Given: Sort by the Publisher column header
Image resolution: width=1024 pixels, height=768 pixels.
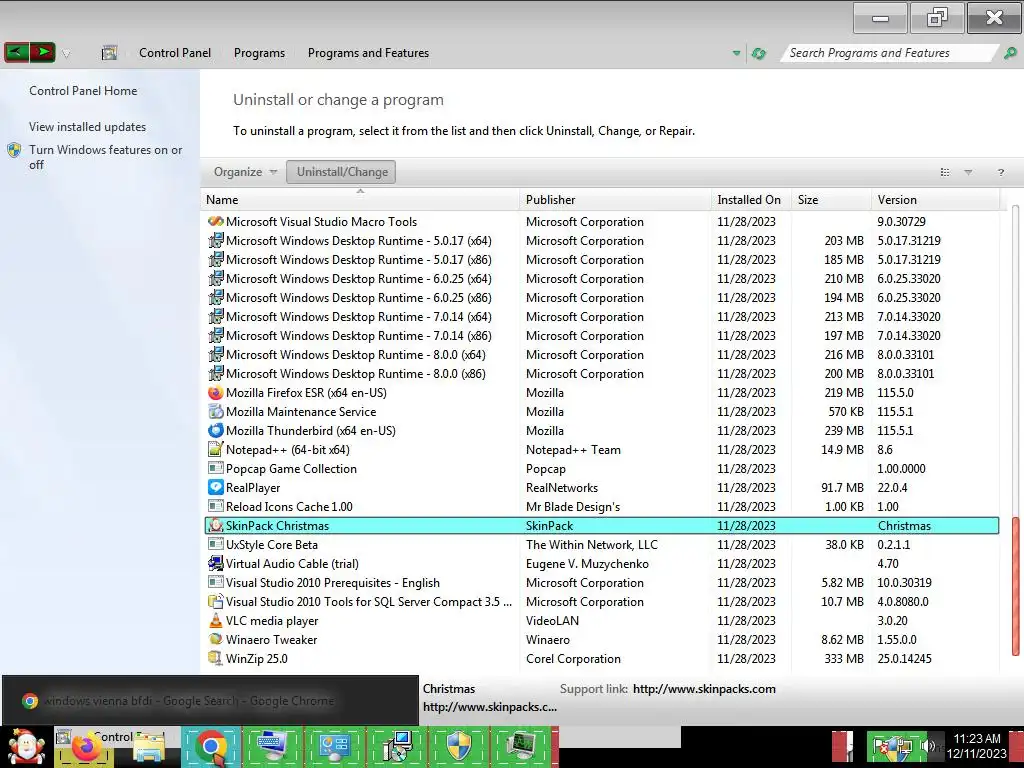Looking at the screenshot, I should pos(615,200).
